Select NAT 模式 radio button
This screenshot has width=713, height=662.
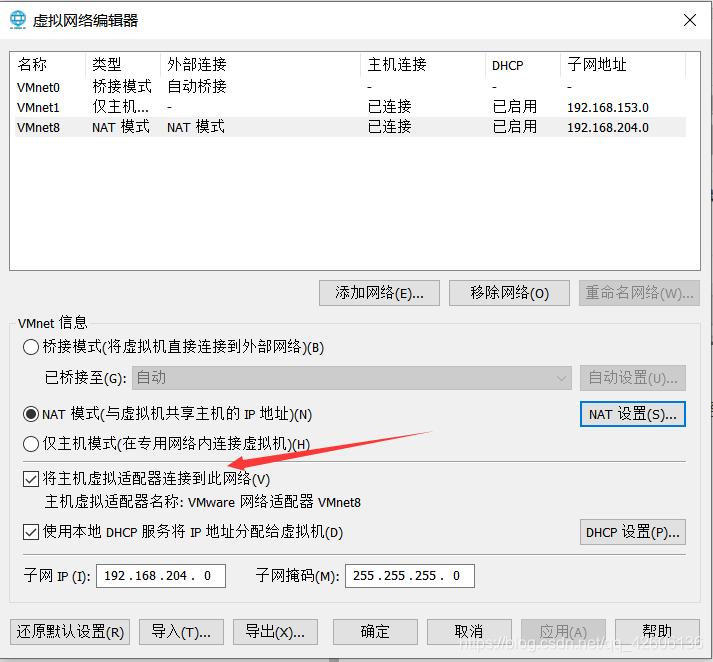coord(31,414)
